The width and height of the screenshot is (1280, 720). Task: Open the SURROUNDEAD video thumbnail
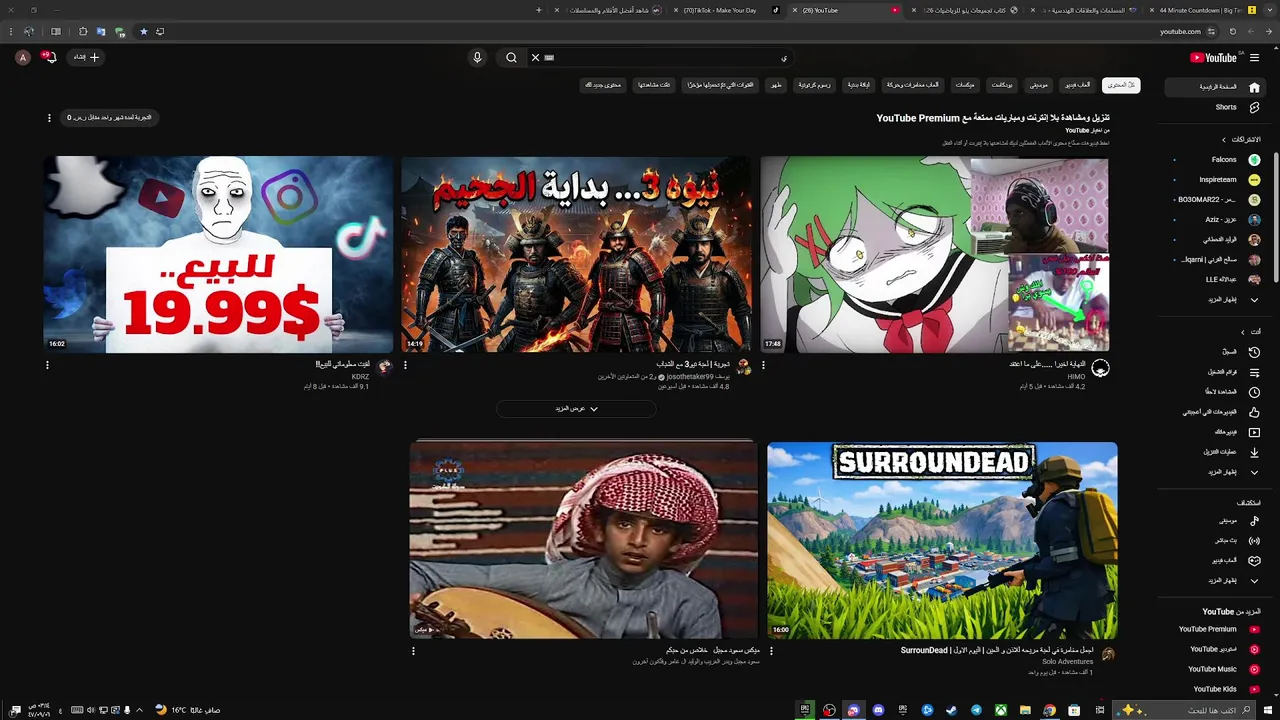tap(942, 540)
